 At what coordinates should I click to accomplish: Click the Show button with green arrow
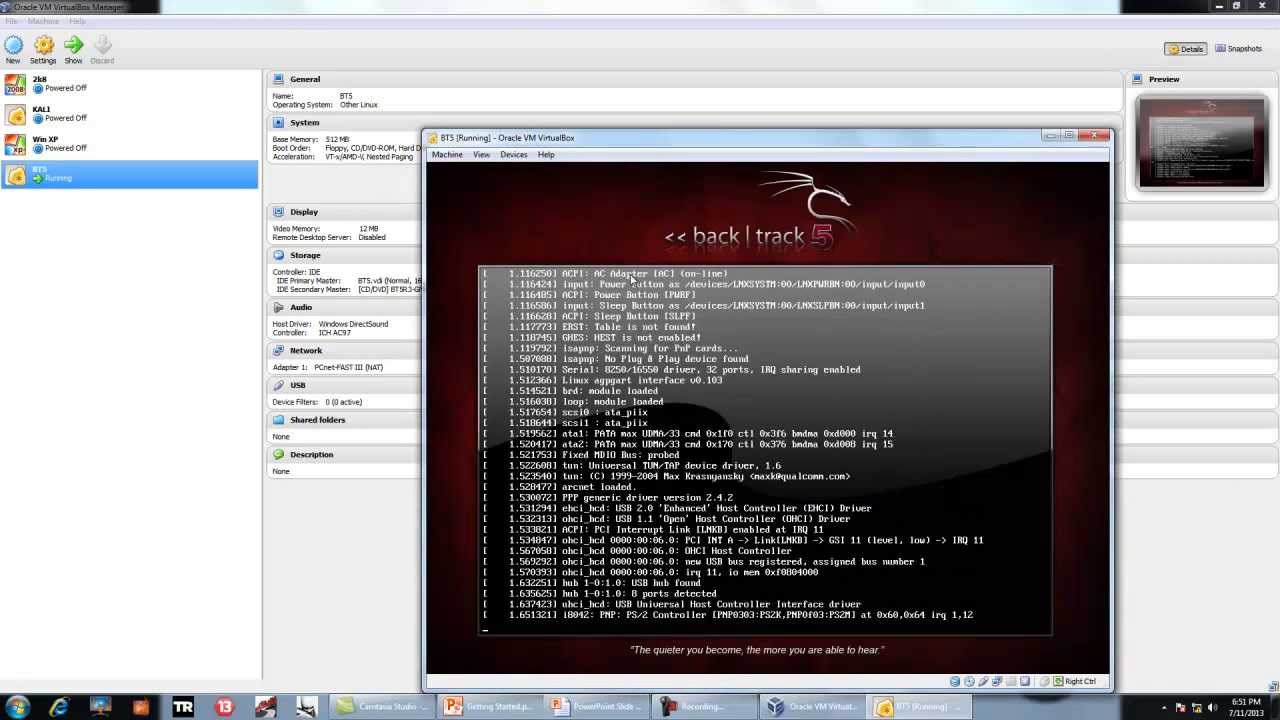[73, 49]
